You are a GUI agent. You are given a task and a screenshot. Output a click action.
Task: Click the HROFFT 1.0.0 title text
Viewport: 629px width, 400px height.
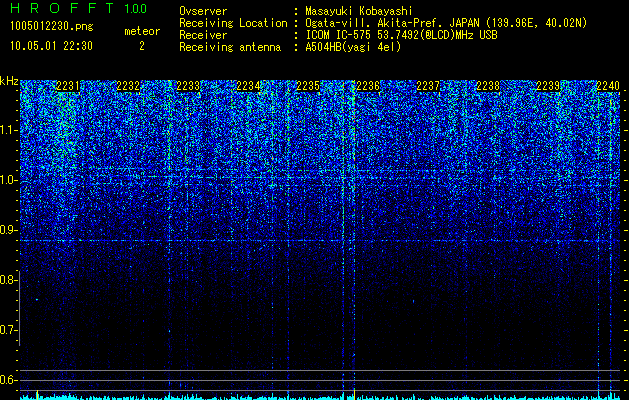coord(78,8)
